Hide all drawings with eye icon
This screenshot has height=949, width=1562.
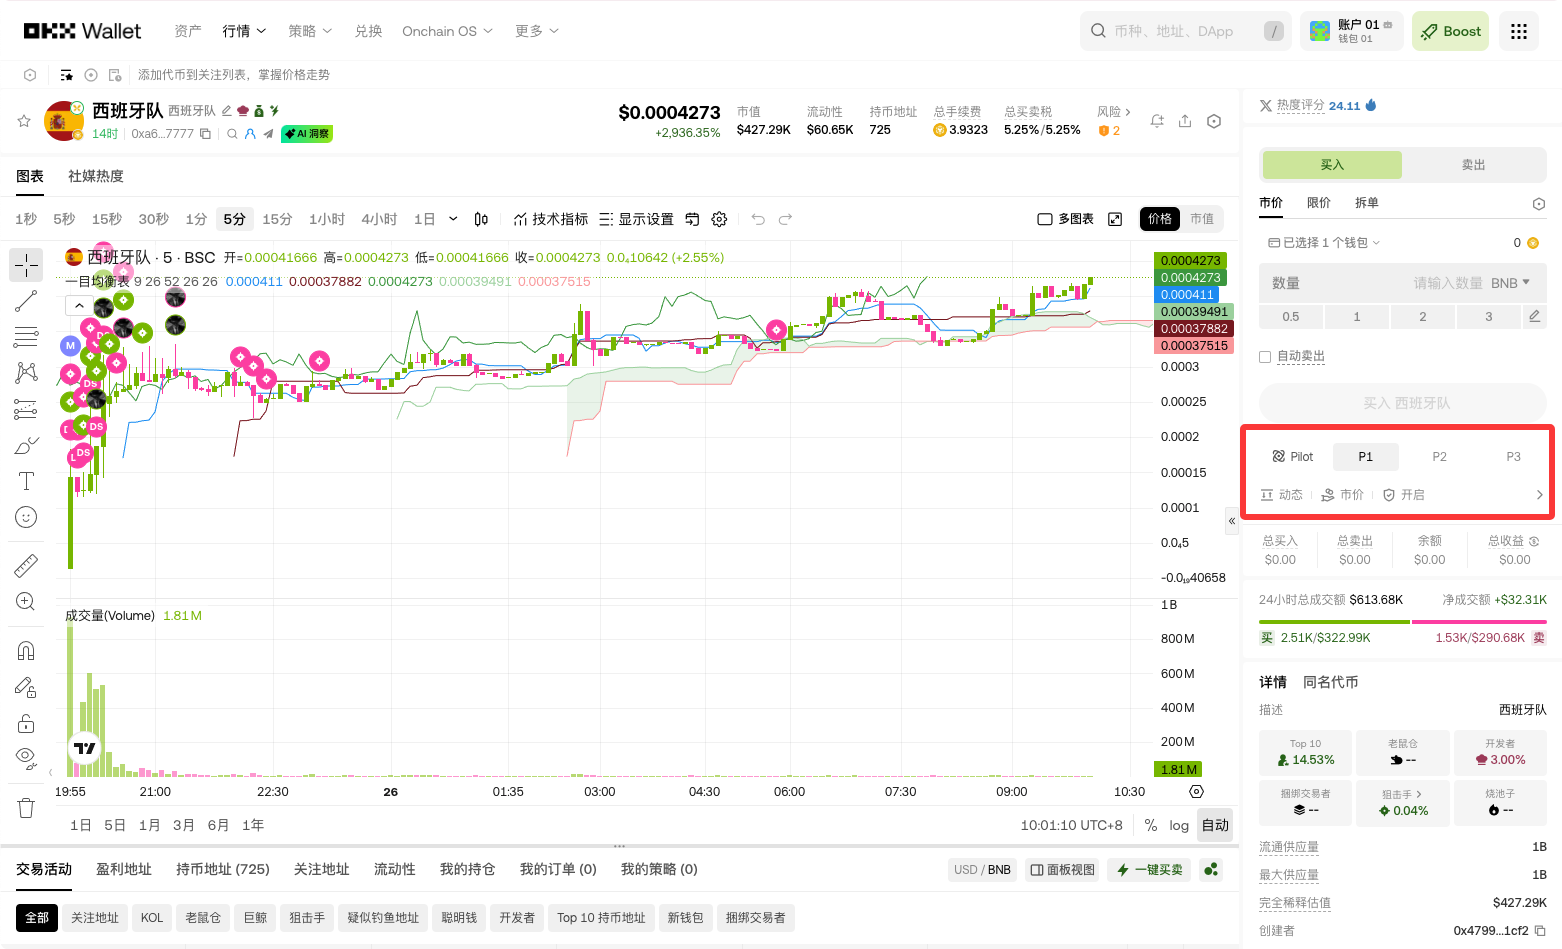[x=26, y=757]
